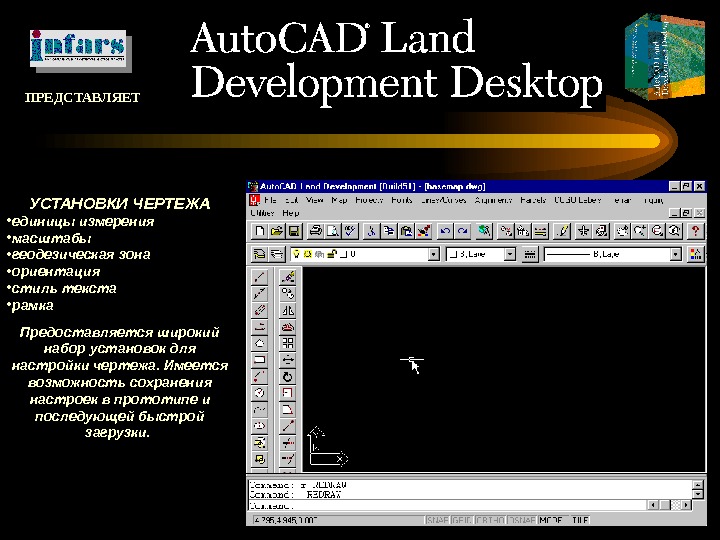This screenshot has height=540, width=720.
Task: Open the Parcels menu
Action: tap(533, 200)
